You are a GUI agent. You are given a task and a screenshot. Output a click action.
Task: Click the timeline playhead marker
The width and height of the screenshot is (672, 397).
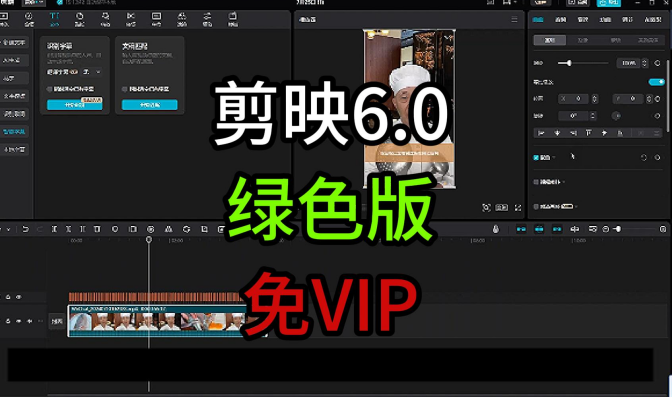[149, 239]
